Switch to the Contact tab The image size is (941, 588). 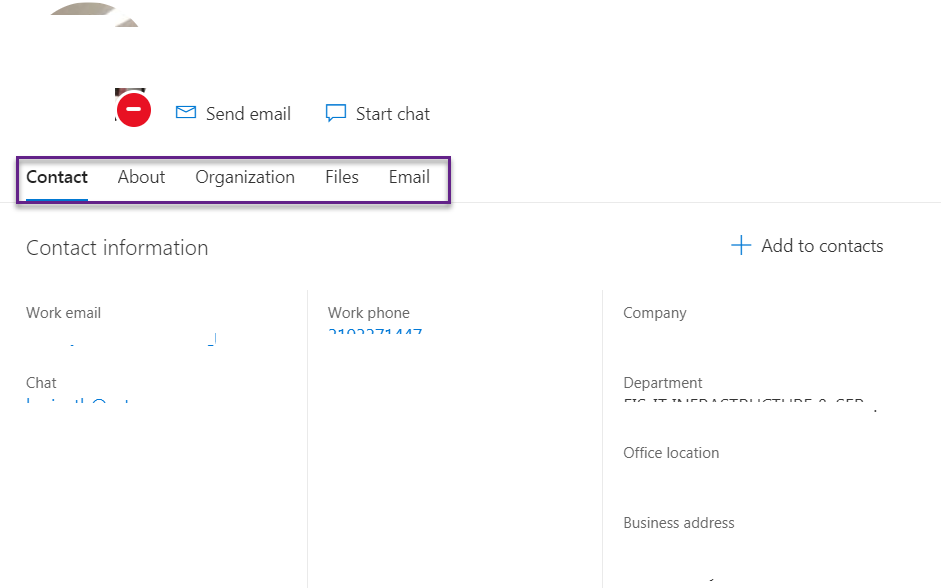[x=57, y=177]
